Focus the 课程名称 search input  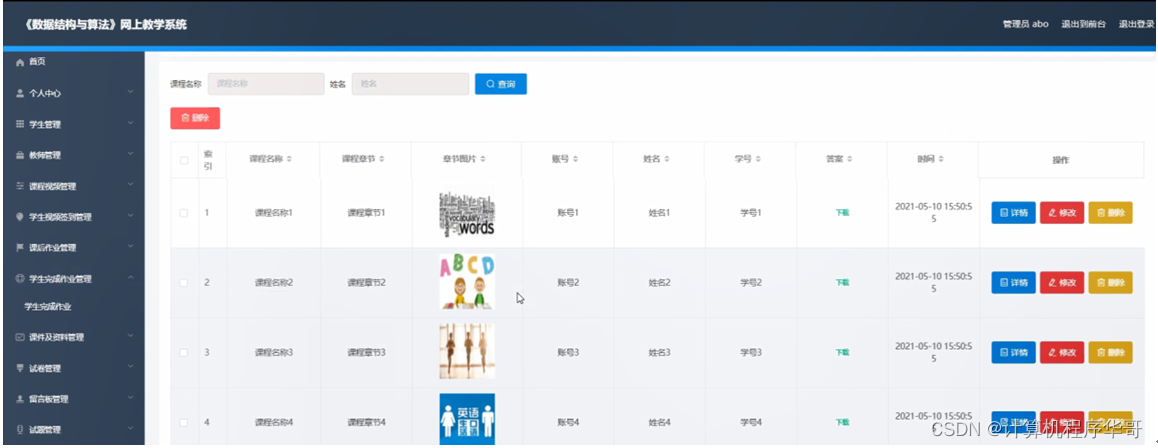coord(266,84)
